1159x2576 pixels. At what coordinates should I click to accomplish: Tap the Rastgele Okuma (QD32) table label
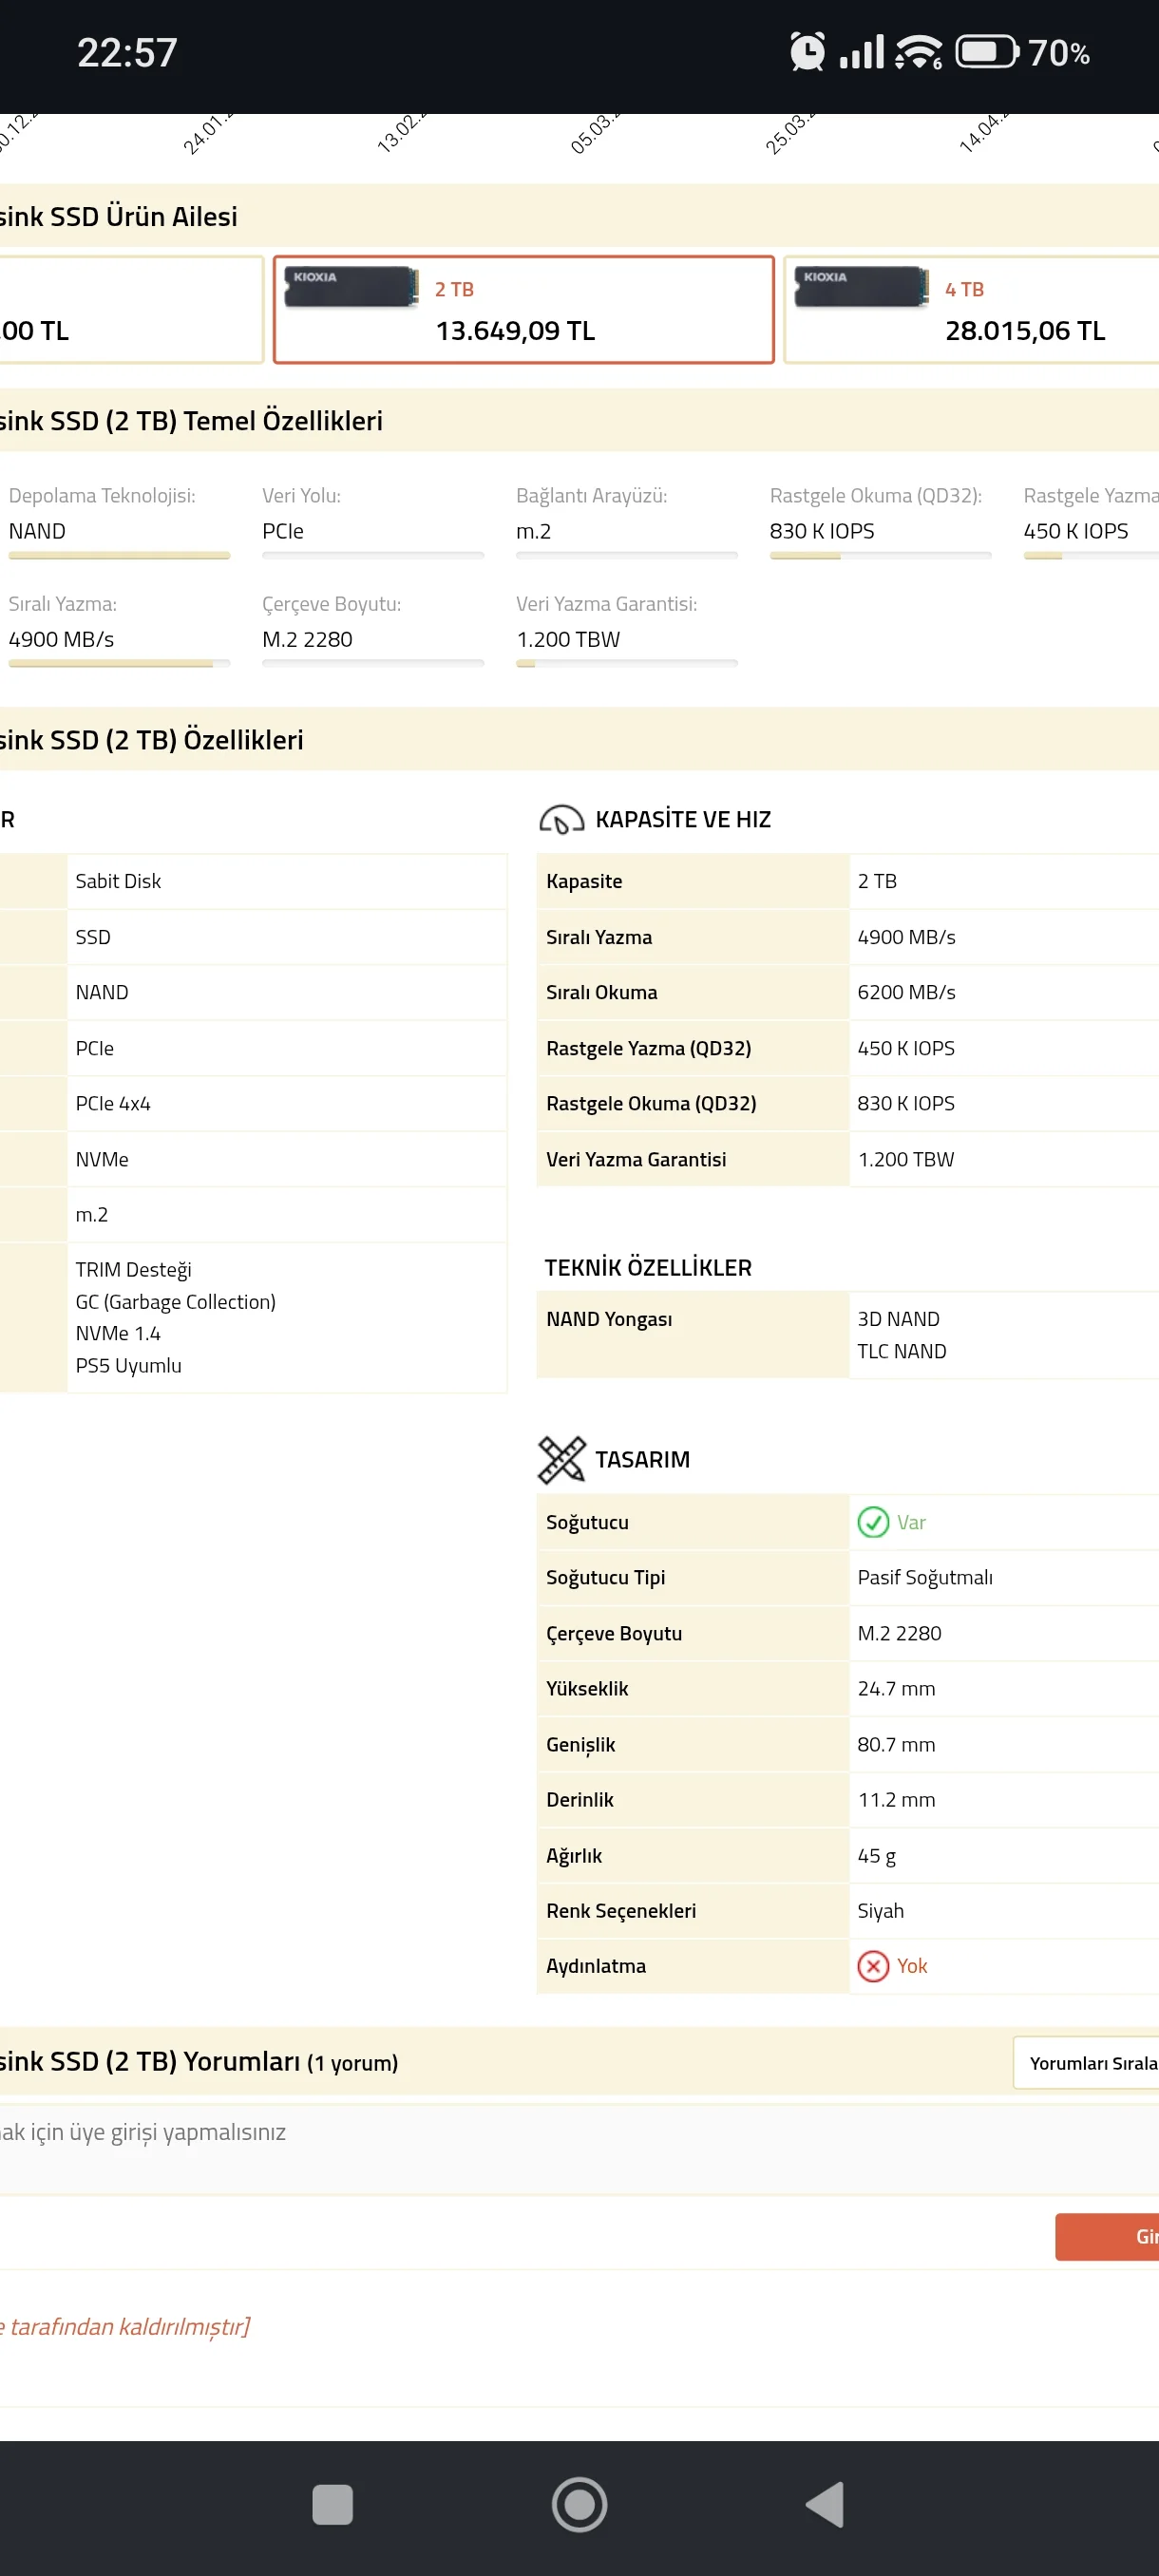(x=651, y=1103)
